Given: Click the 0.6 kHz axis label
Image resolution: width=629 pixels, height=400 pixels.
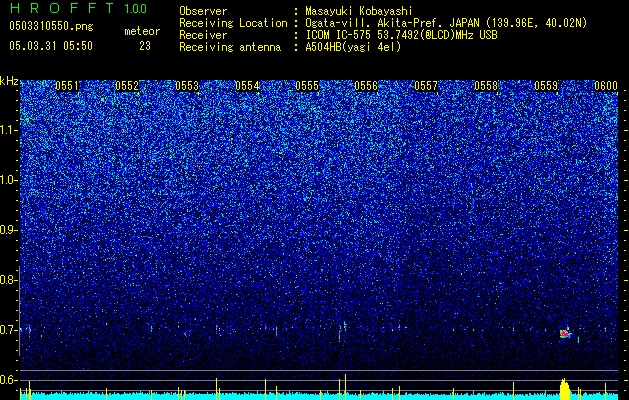Looking at the screenshot, I should click(x=8, y=380).
